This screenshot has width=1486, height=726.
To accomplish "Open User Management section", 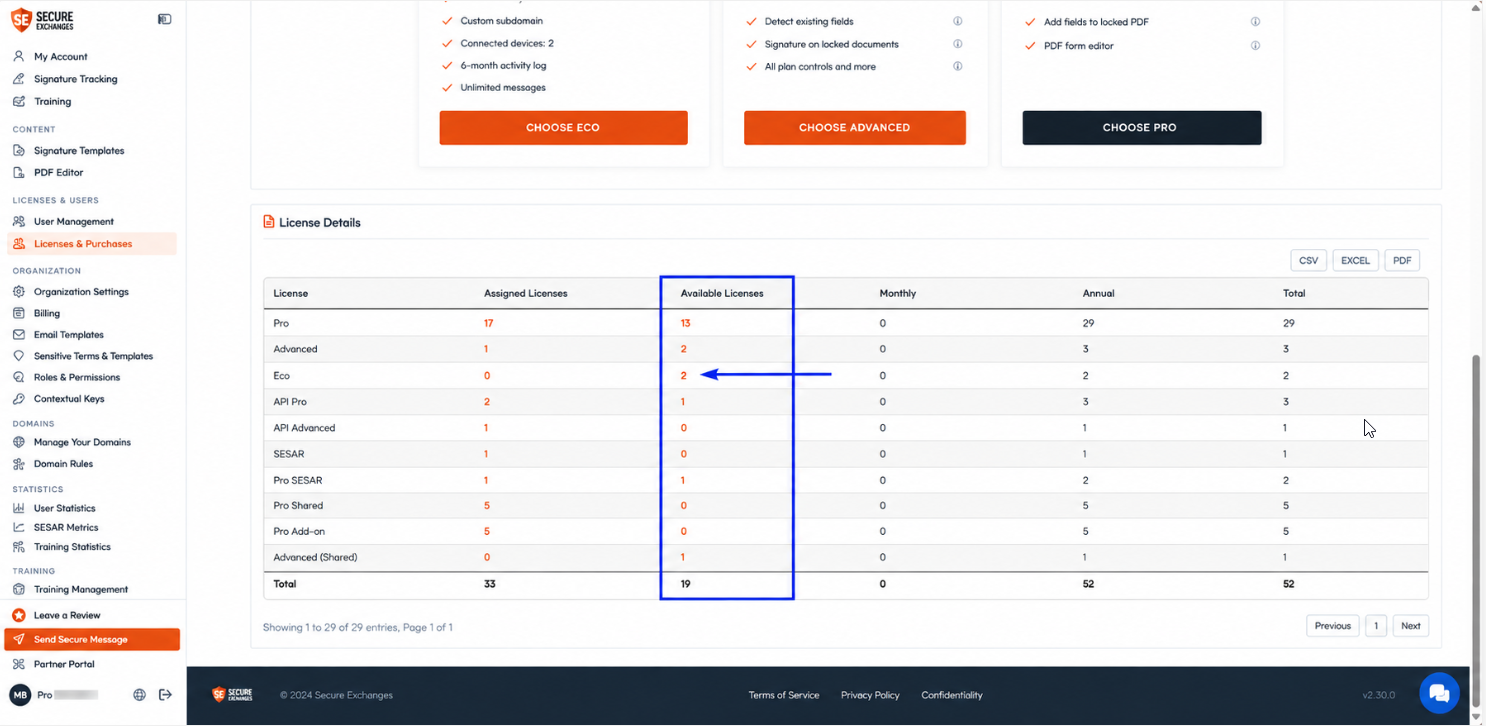I will click(x=73, y=221).
